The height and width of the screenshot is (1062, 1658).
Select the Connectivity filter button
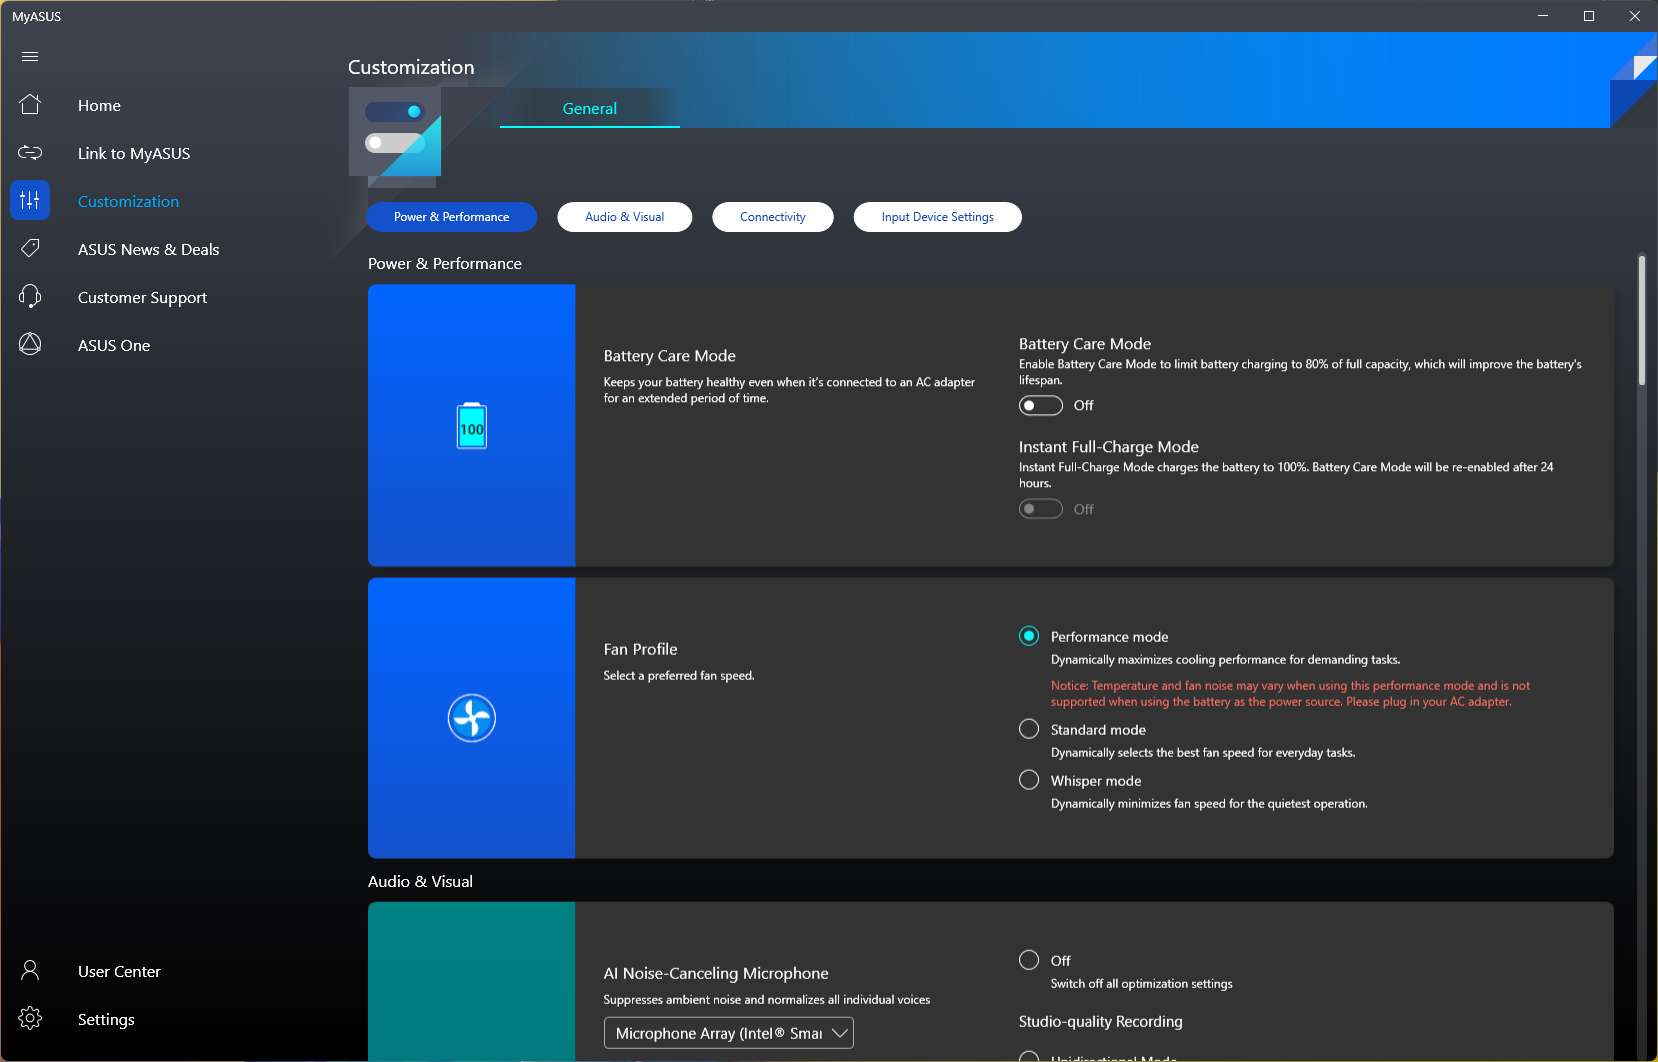tap(773, 217)
